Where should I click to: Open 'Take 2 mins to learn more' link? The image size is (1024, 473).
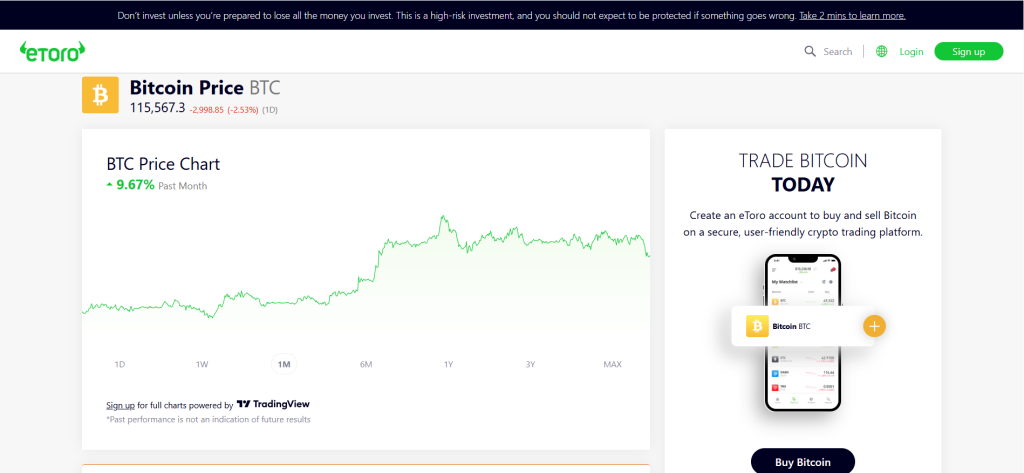coord(852,15)
